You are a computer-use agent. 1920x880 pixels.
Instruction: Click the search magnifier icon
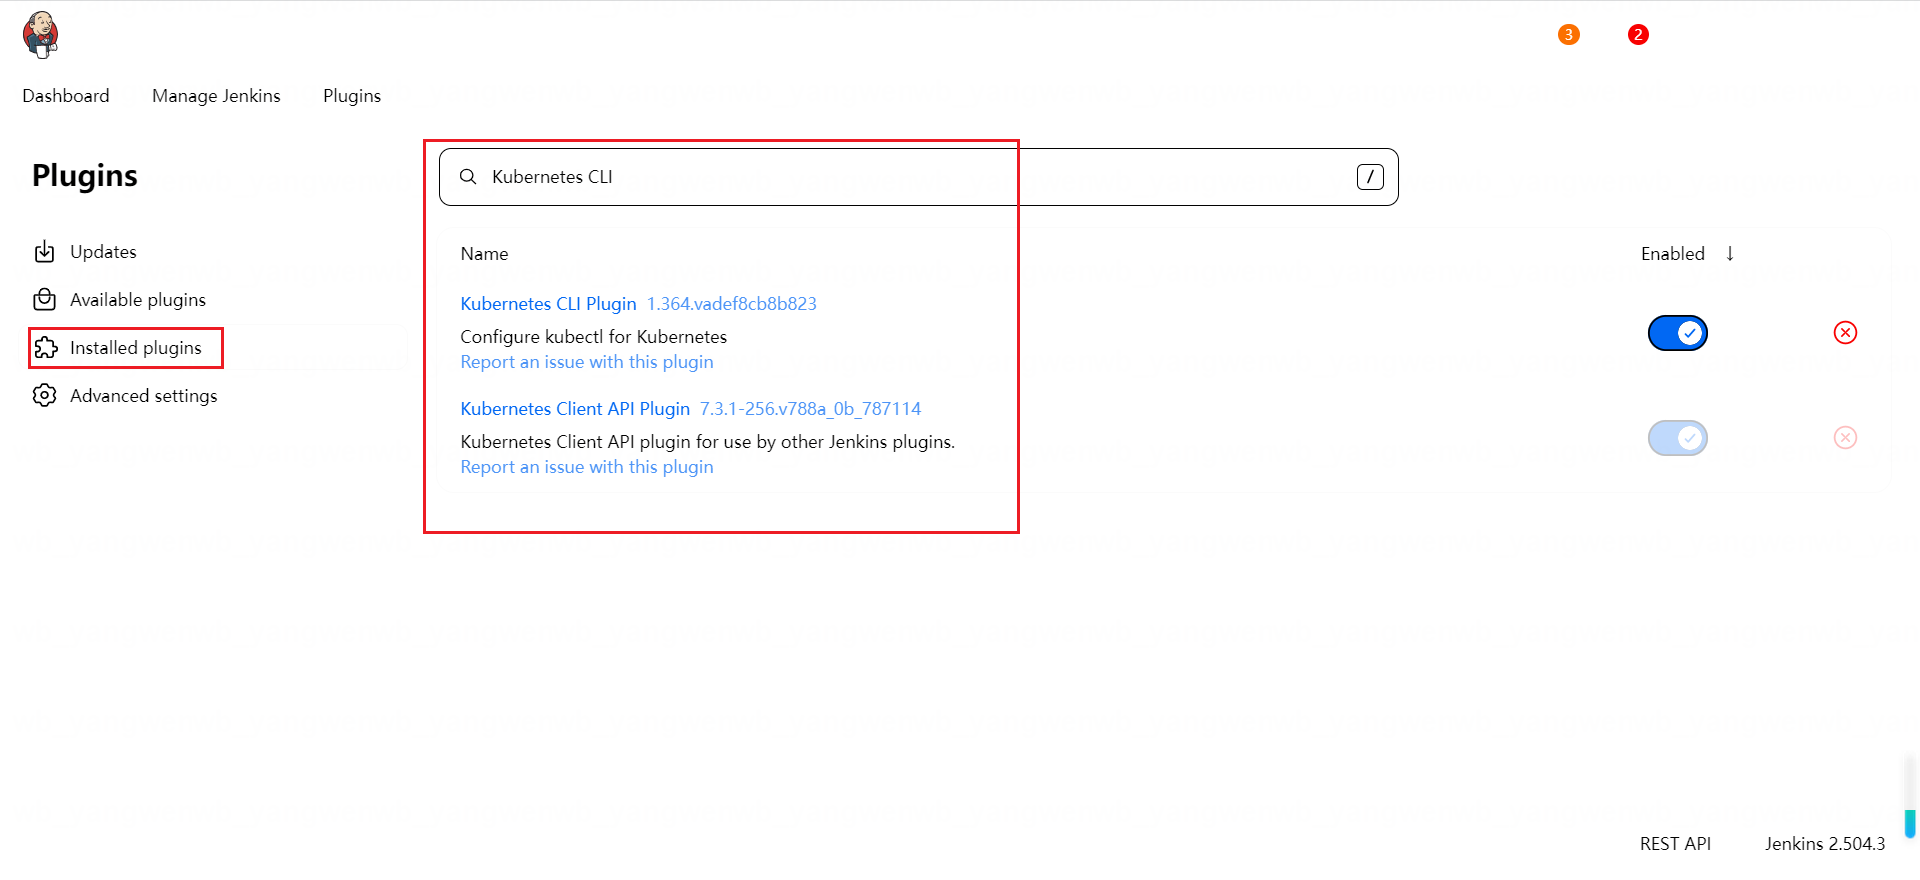tap(468, 177)
